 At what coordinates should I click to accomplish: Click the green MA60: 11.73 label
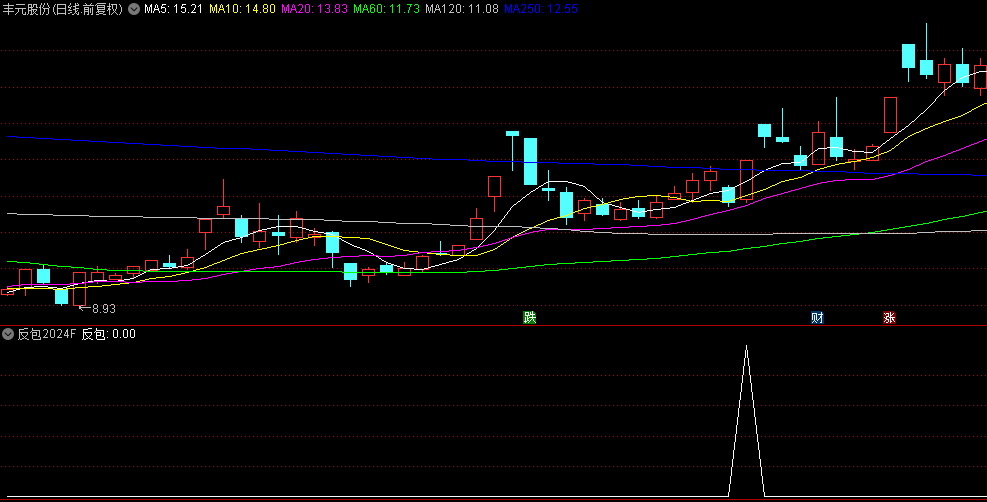tap(386, 9)
